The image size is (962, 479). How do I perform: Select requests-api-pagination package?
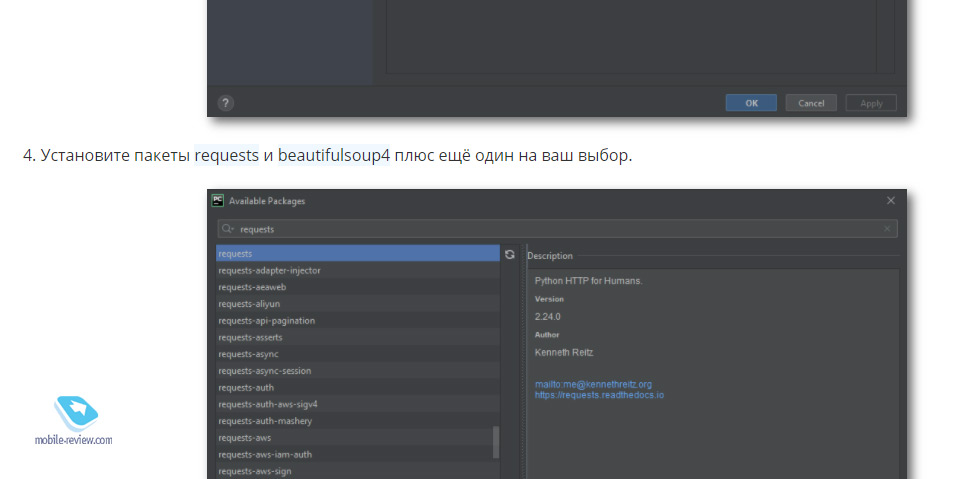click(358, 321)
